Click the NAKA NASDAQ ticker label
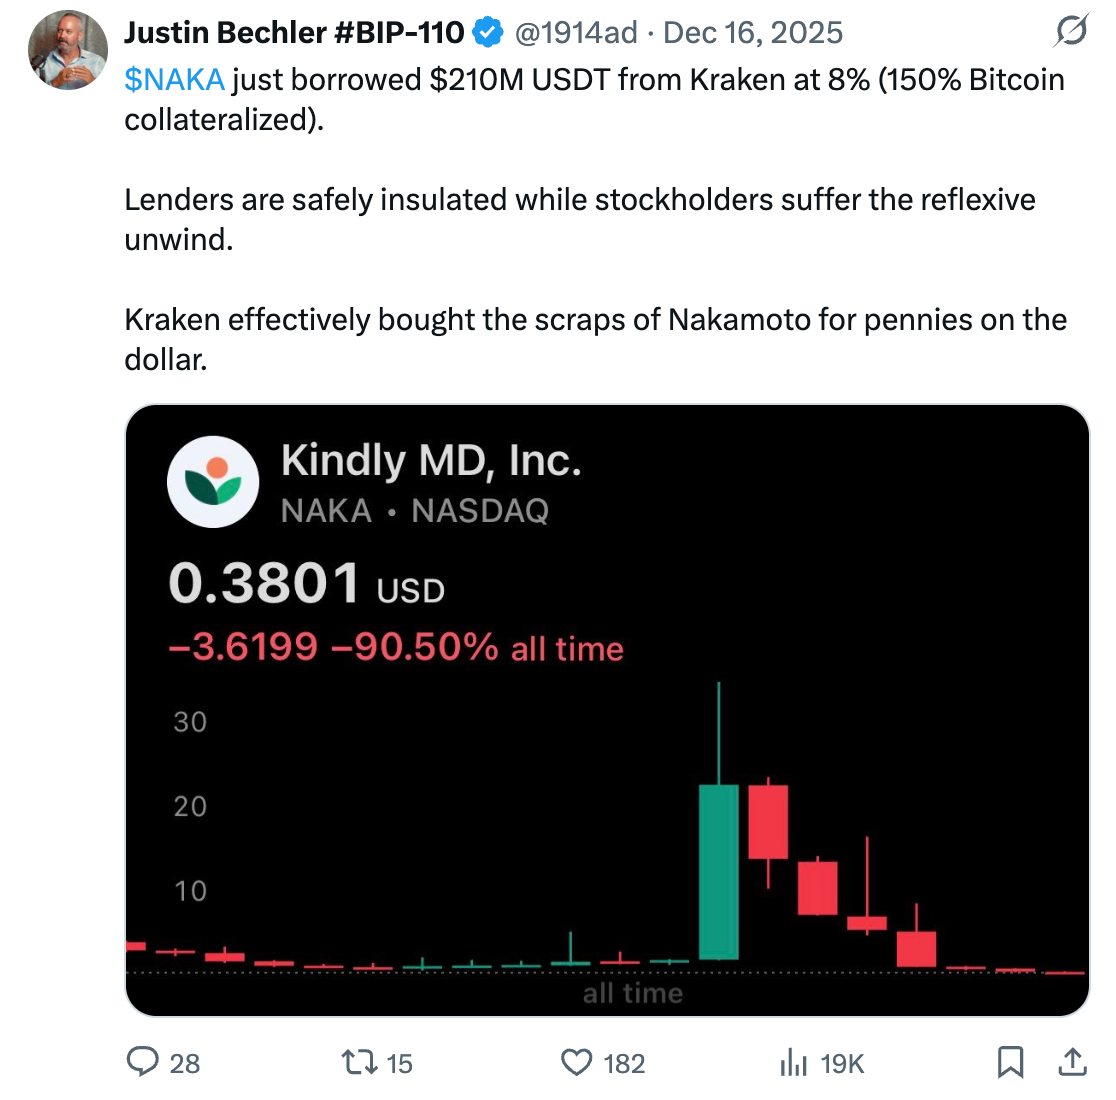 click(x=414, y=510)
